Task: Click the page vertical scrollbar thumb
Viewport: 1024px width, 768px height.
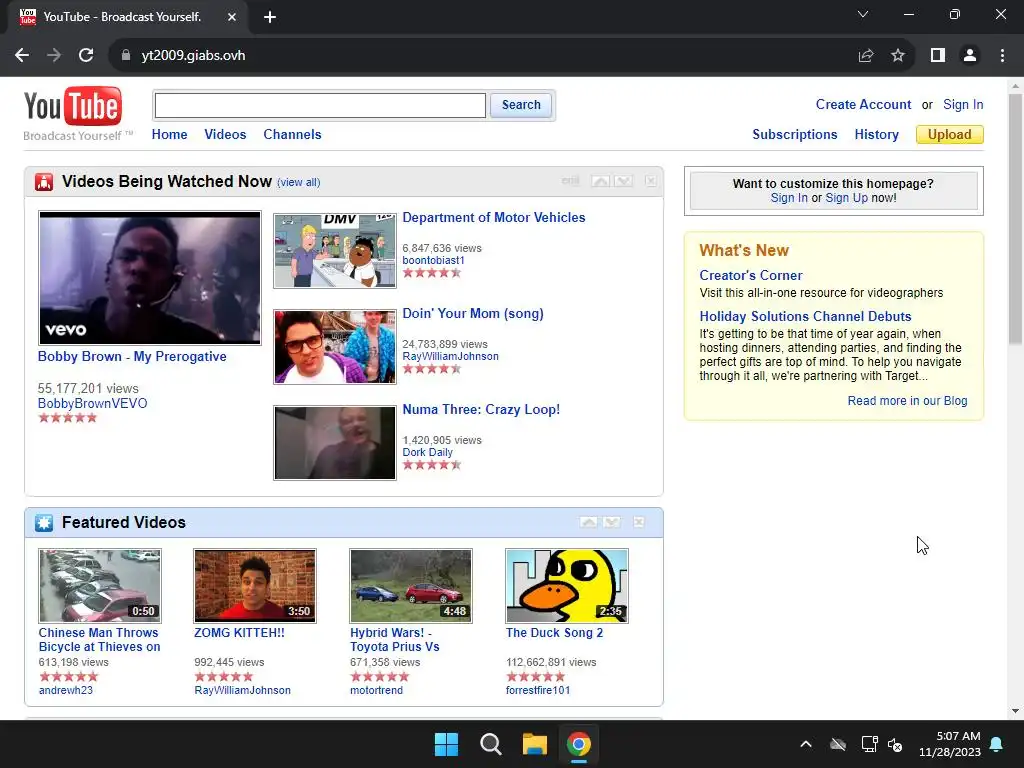Action: tap(1015, 219)
